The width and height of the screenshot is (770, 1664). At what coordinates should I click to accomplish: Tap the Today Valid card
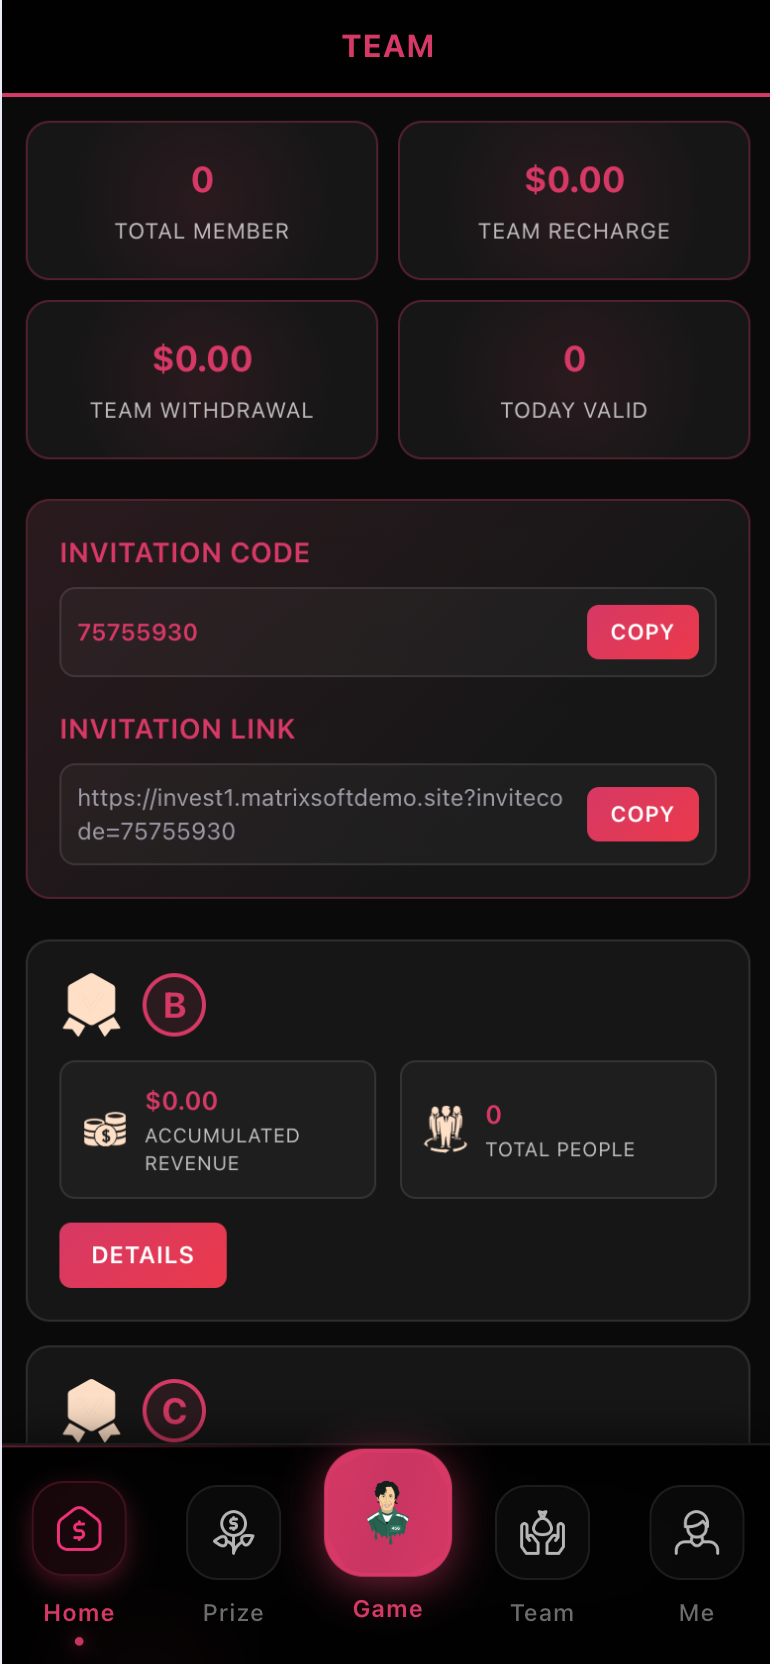574,380
